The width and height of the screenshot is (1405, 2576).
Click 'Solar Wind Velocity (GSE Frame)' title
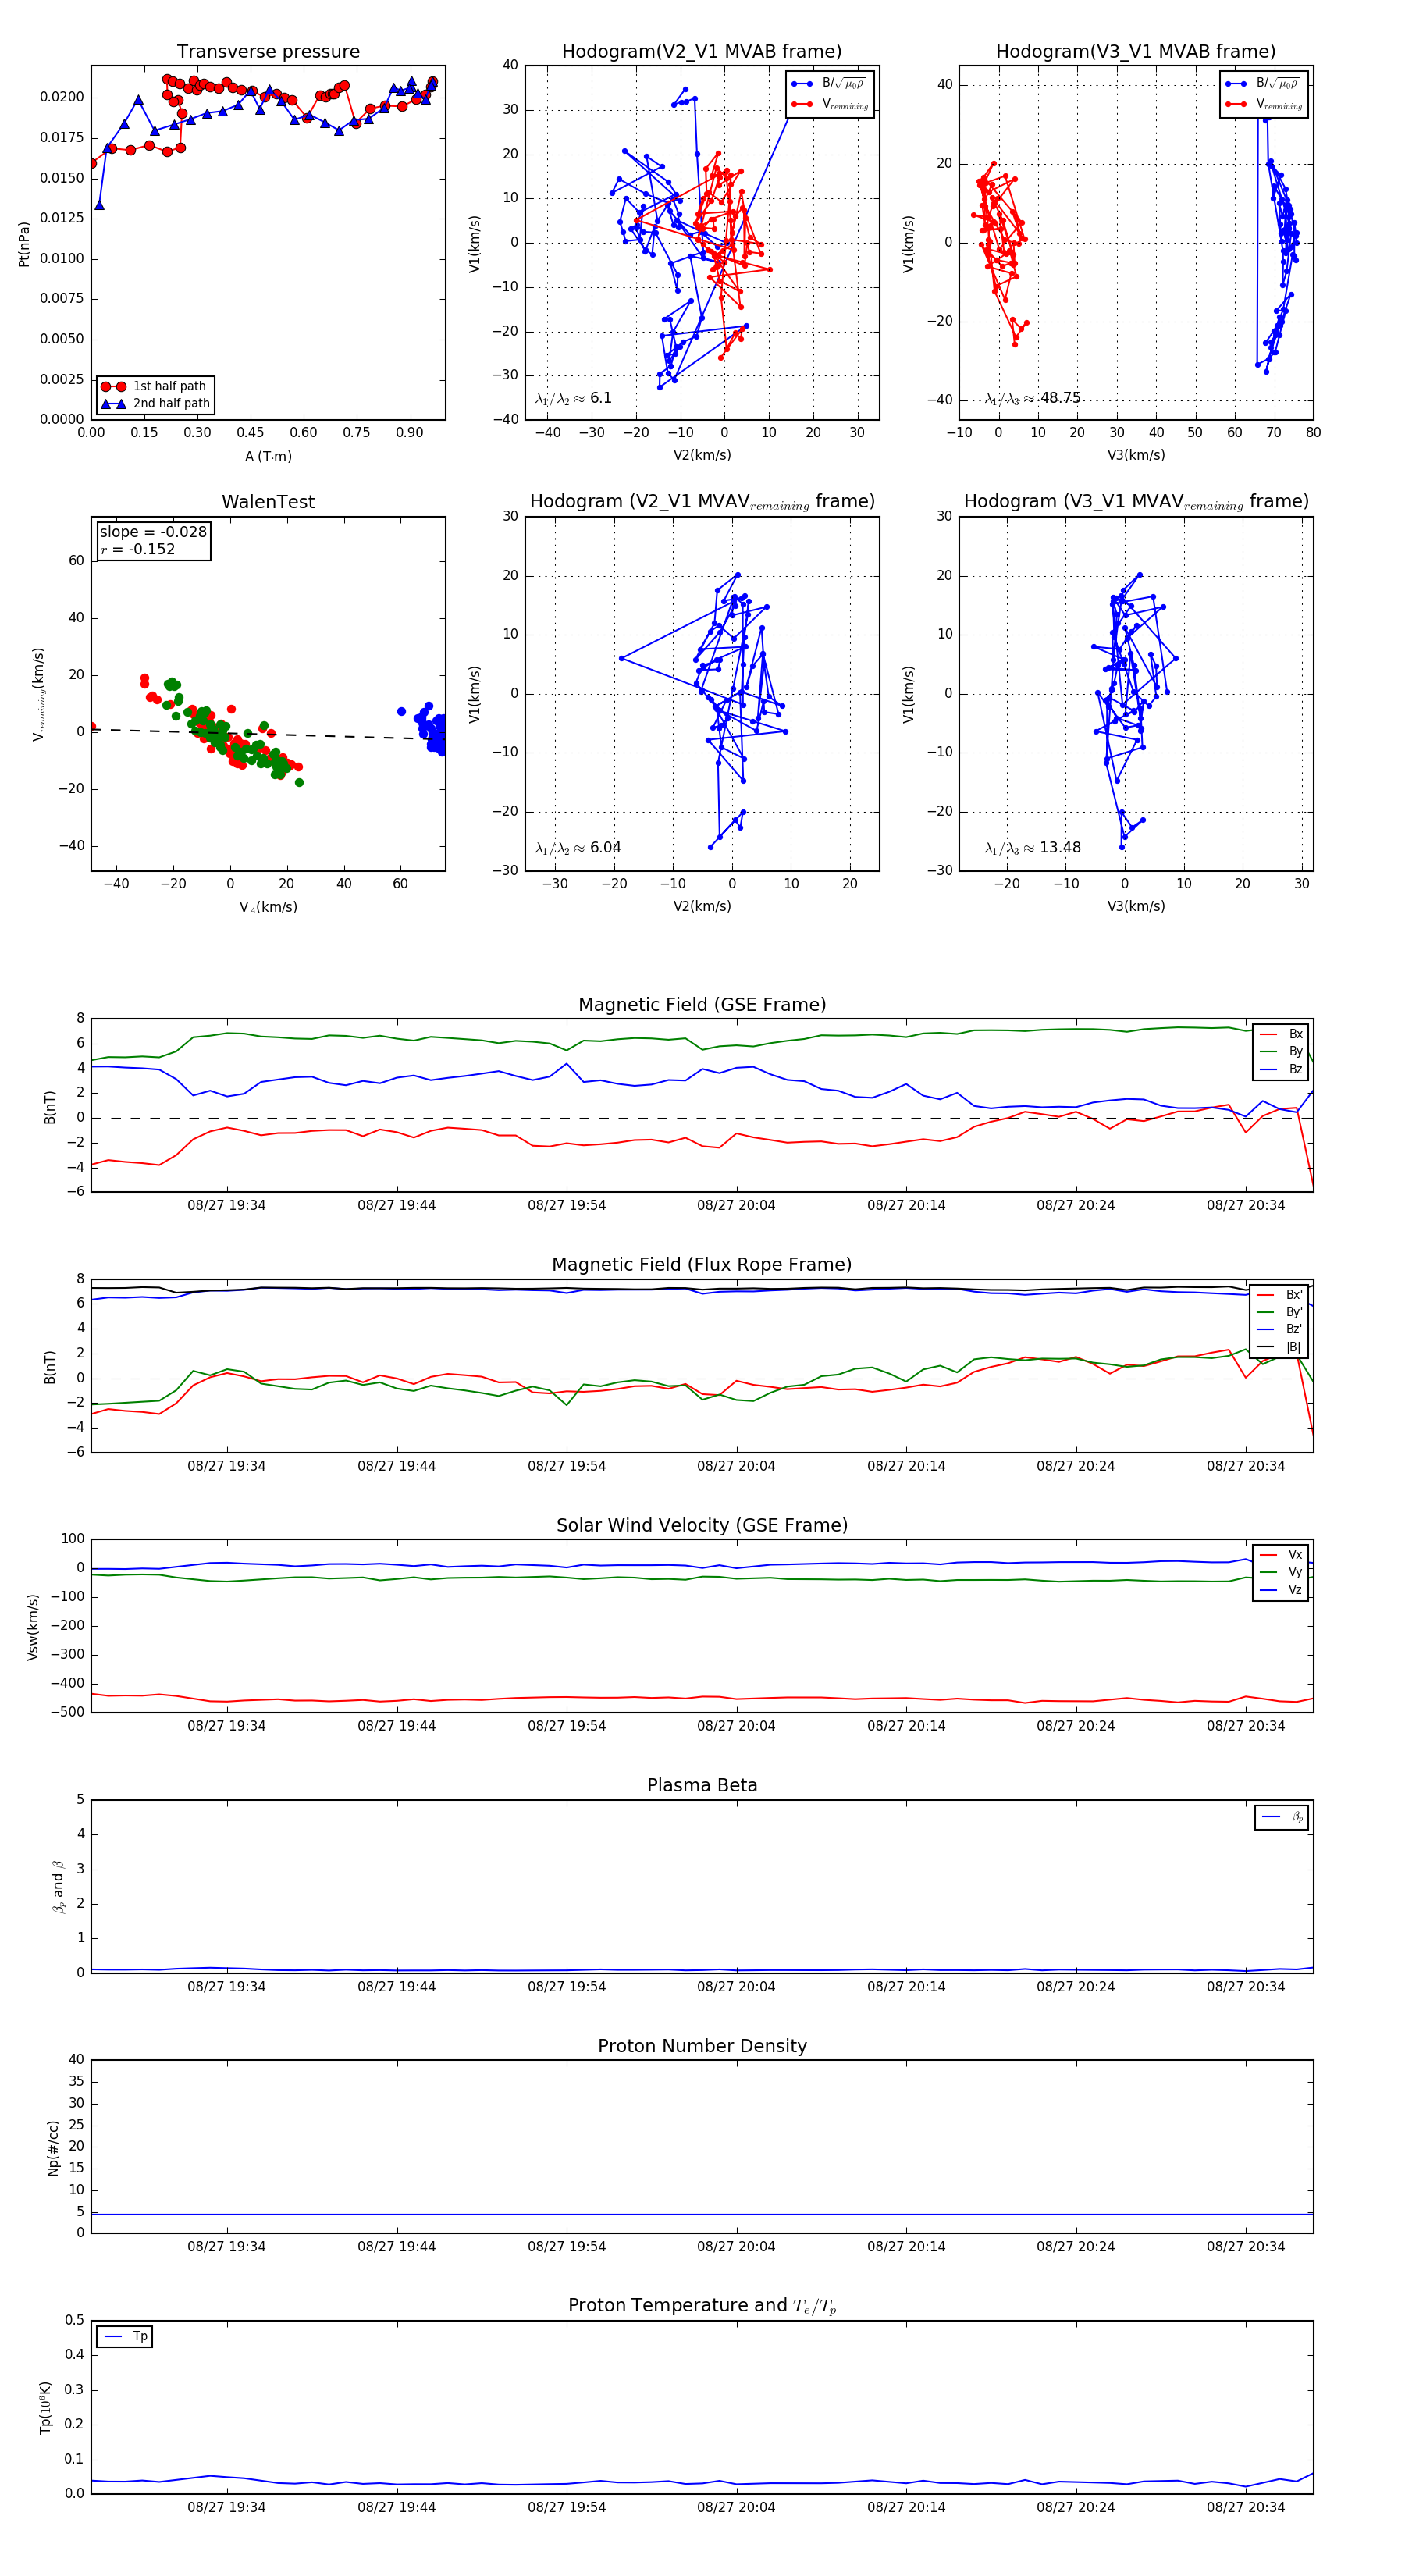[702, 1525]
